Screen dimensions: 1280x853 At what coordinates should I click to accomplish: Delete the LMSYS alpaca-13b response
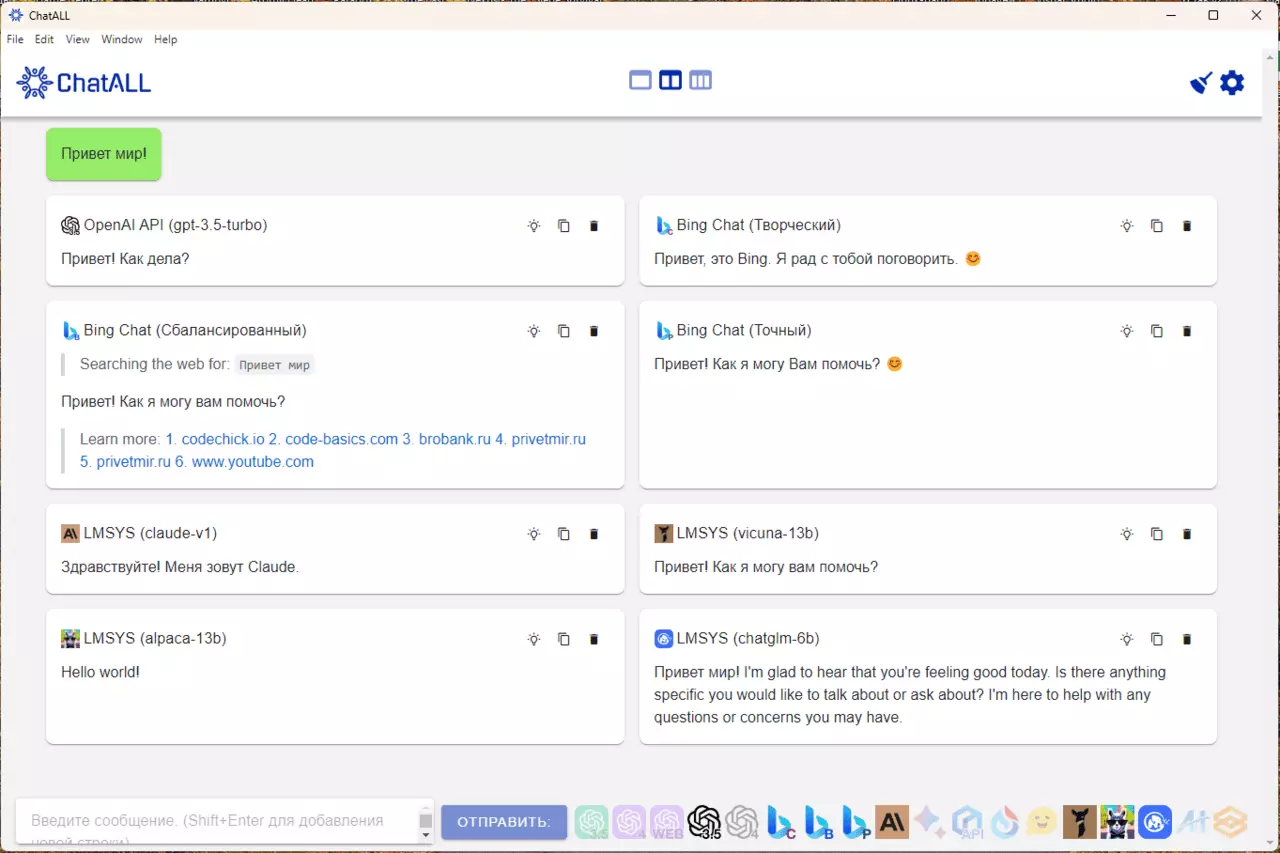coord(594,639)
